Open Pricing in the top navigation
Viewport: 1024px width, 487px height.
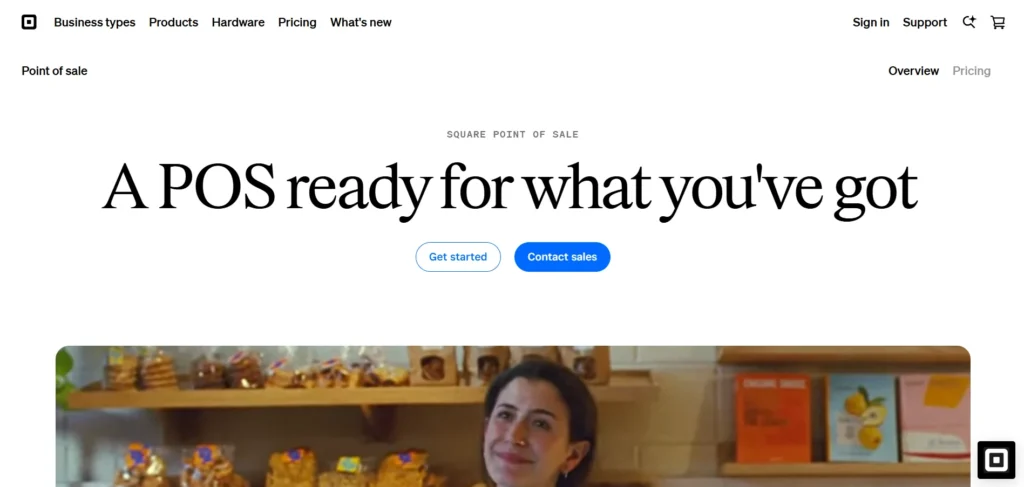297,22
